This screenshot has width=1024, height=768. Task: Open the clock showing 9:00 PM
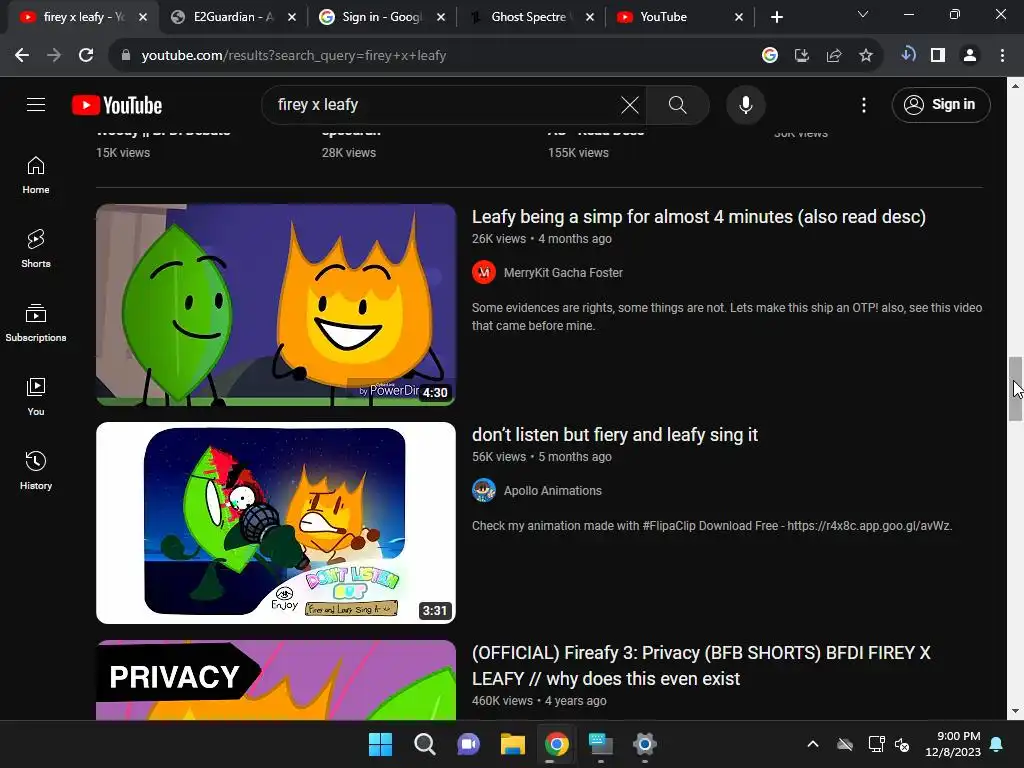[x=953, y=744]
